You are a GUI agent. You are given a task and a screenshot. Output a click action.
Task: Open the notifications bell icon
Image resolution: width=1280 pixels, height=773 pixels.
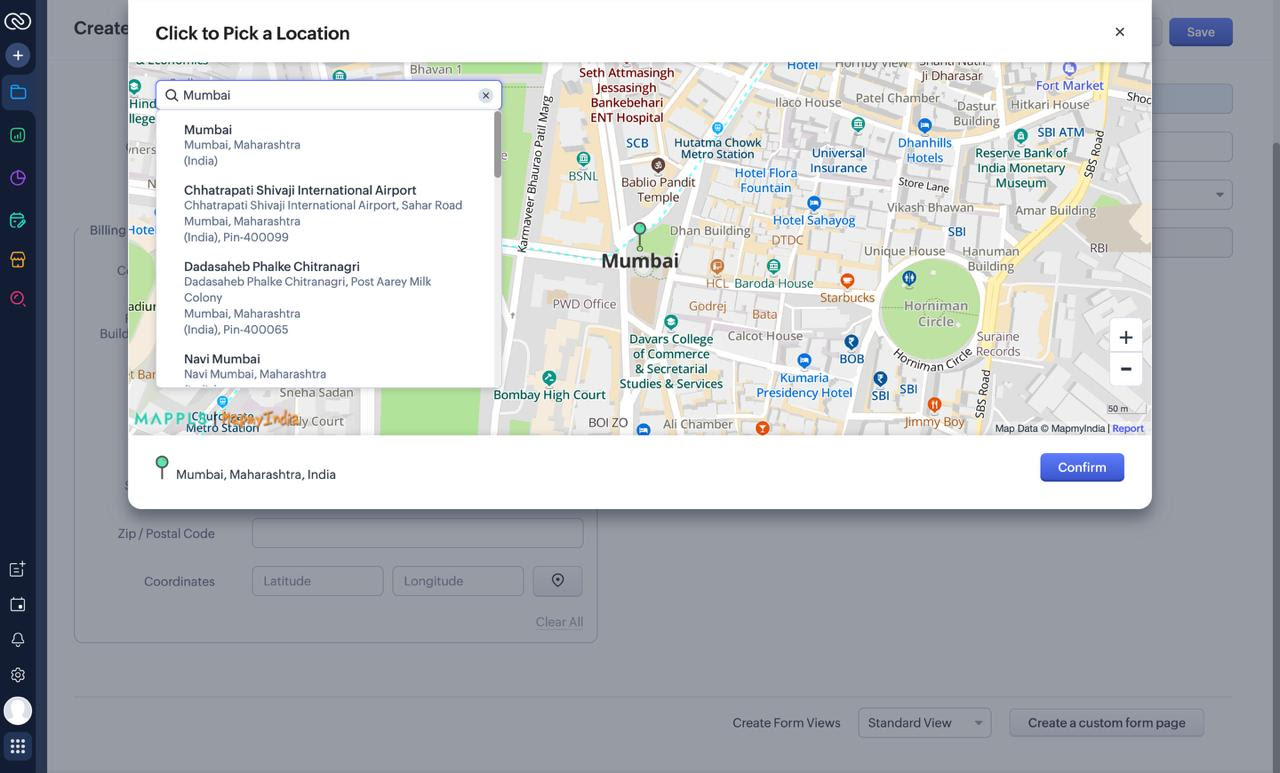point(17,640)
